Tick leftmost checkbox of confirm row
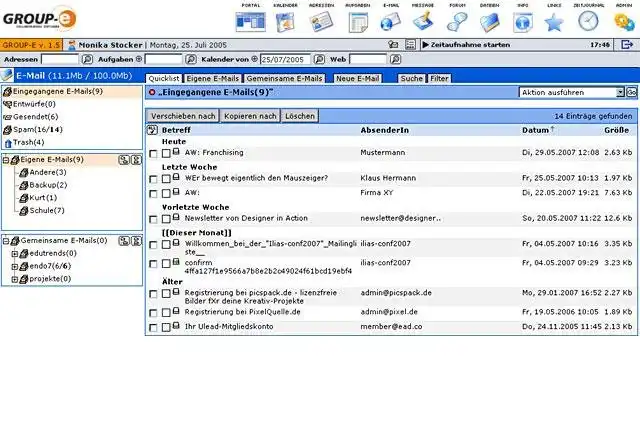Viewport: 640px width, 426px height. click(x=153, y=264)
